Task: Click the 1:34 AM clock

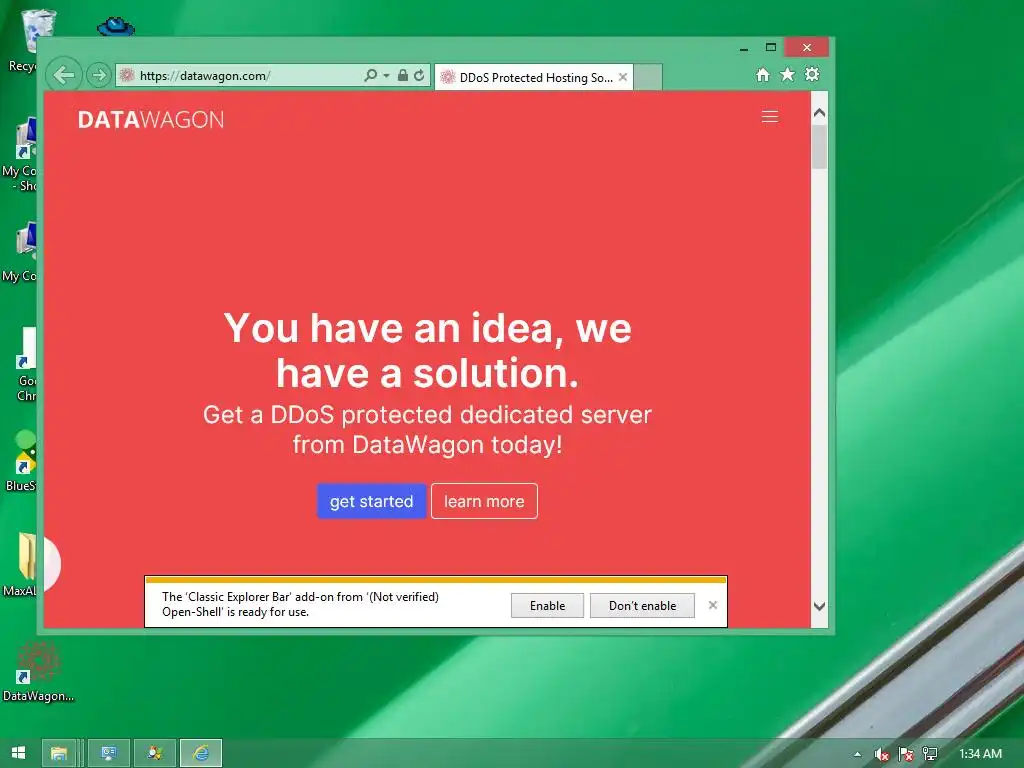Action: 980,754
